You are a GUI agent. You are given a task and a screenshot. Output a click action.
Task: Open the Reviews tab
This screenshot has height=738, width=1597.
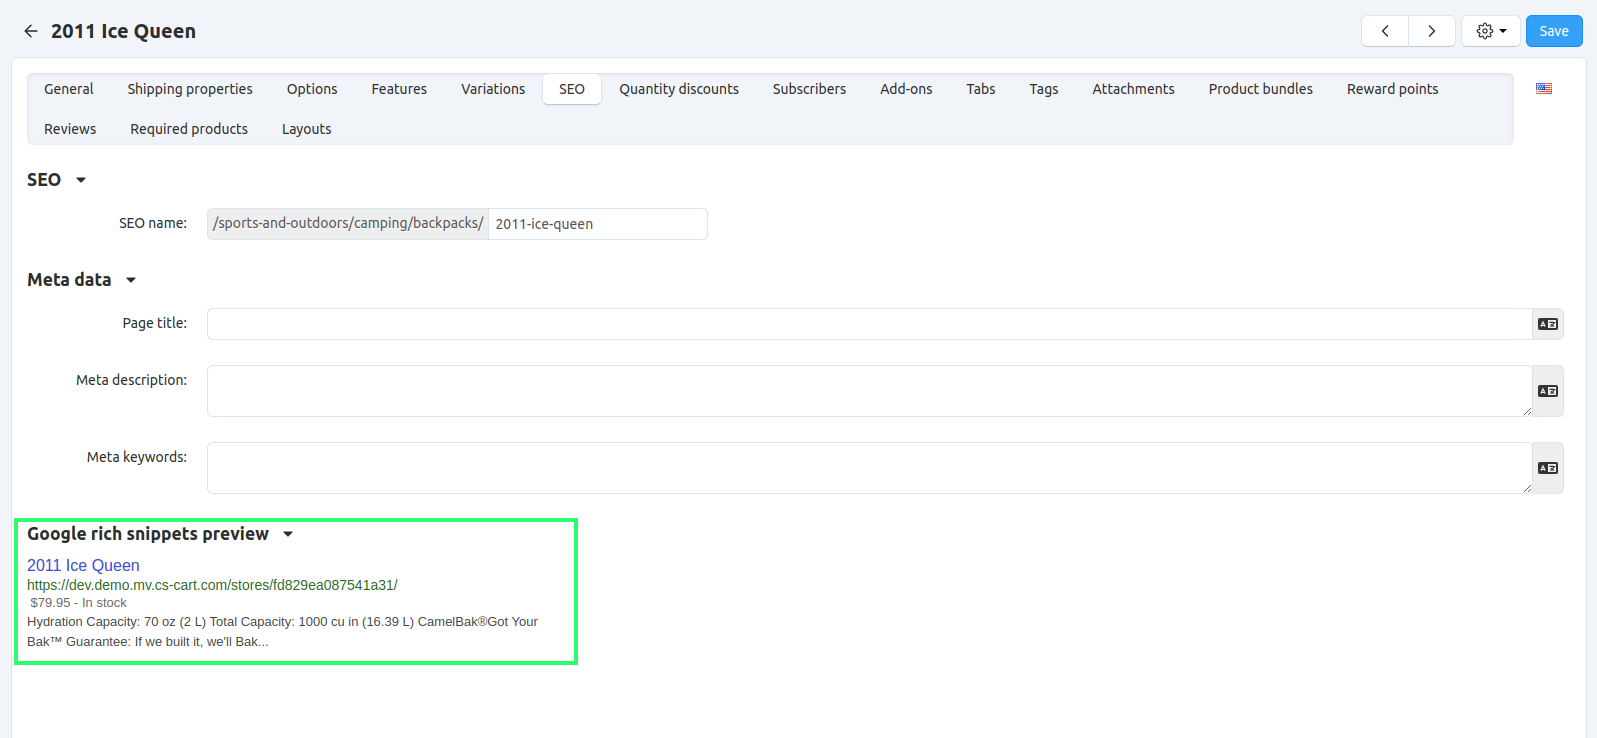[70, 129]
